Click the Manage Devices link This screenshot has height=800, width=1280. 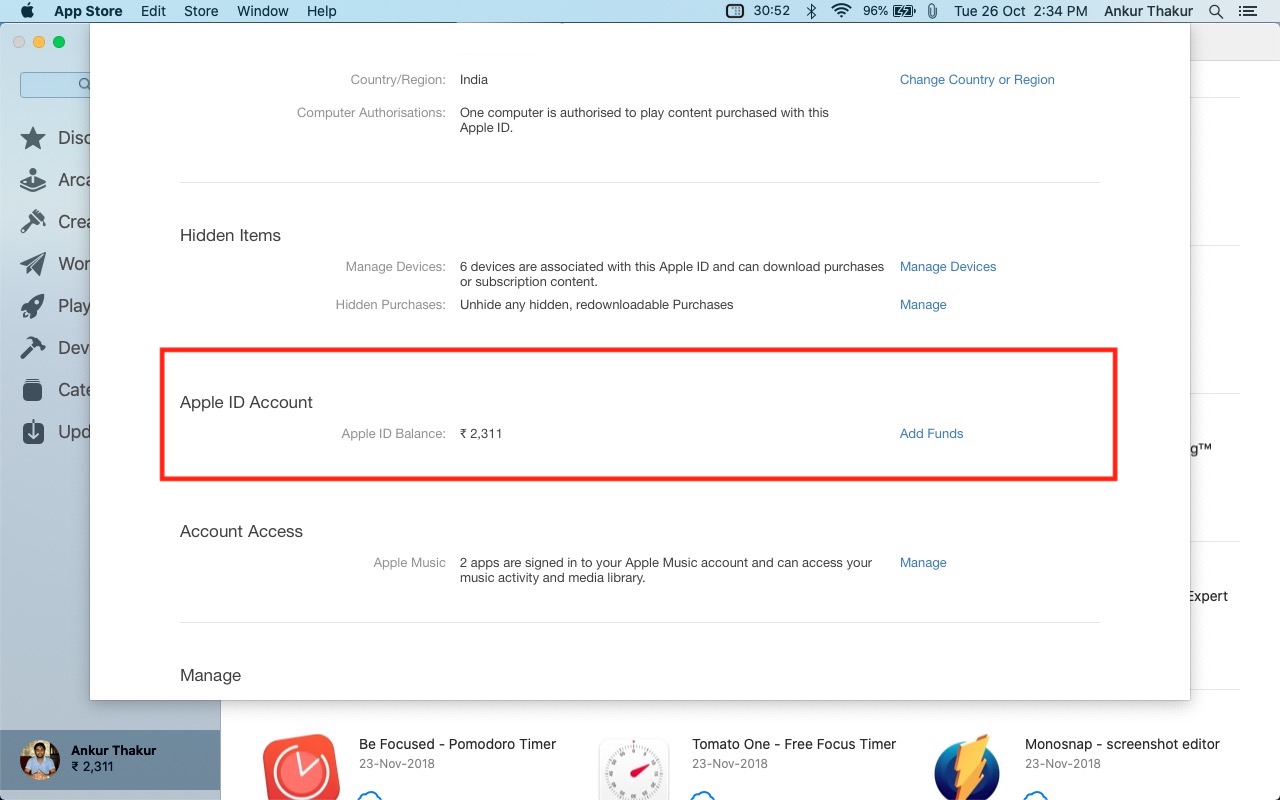point(948,267)
